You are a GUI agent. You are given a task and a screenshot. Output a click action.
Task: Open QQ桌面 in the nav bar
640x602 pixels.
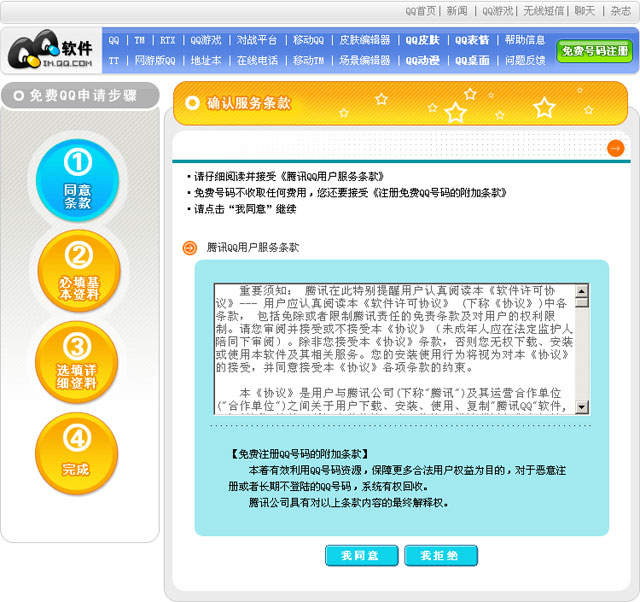coord(472,60)
